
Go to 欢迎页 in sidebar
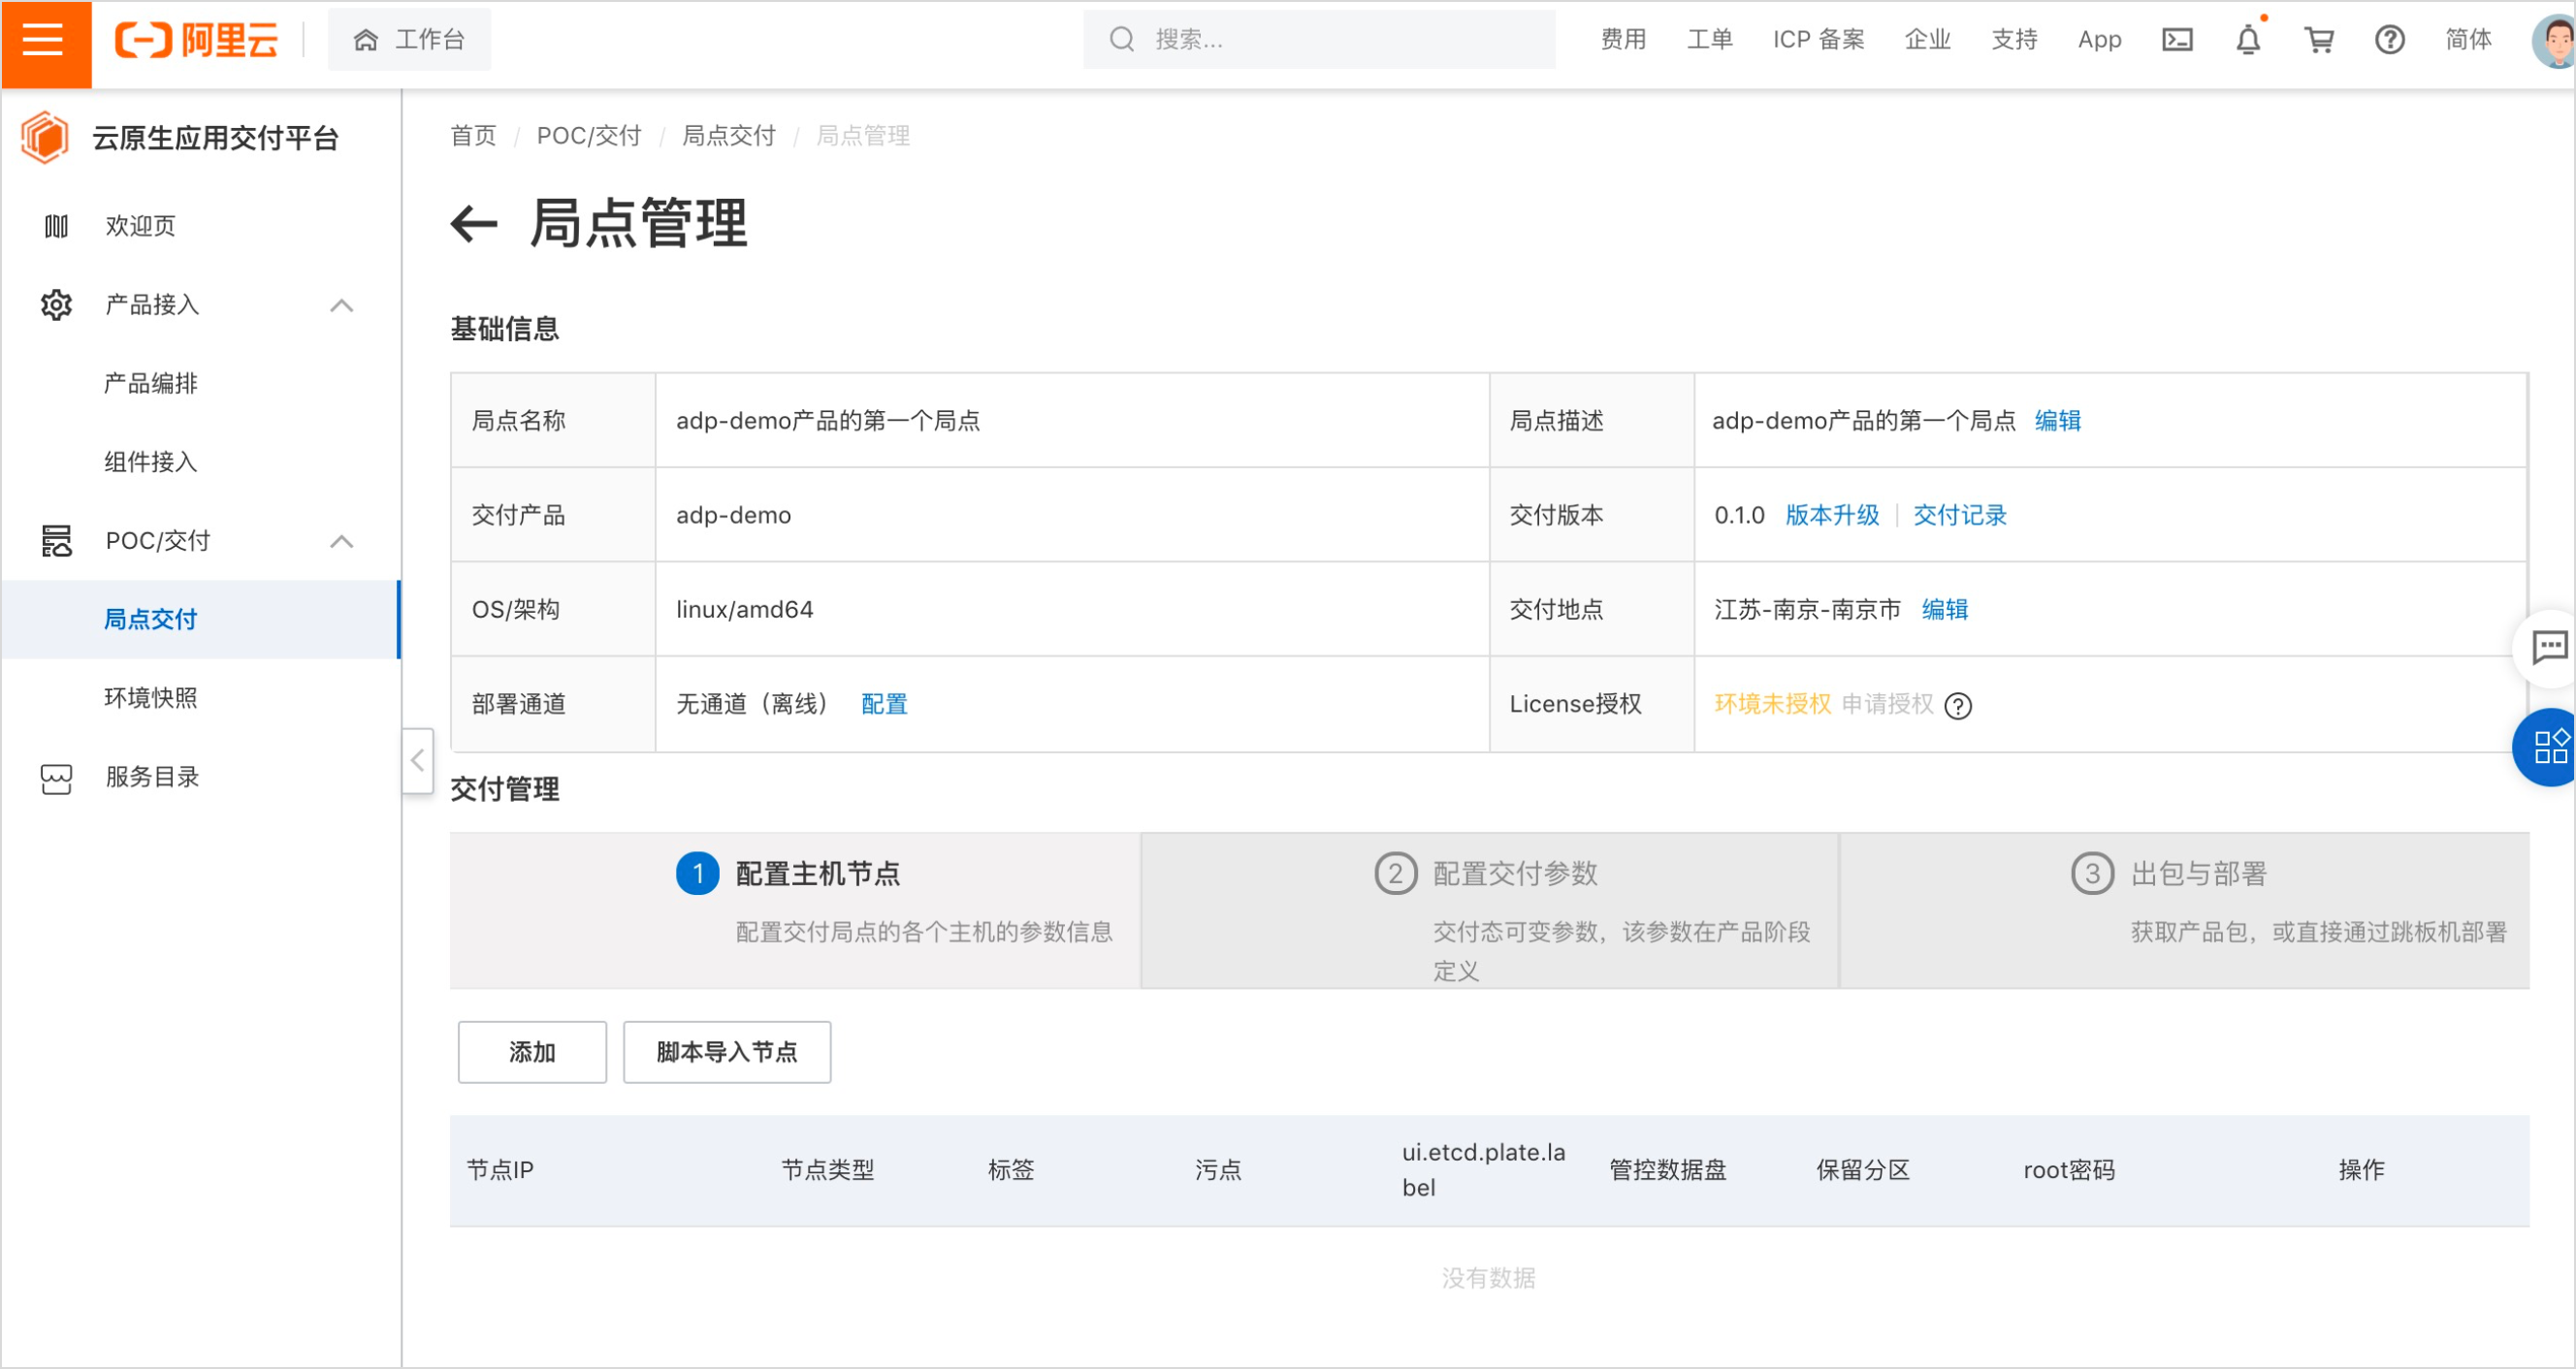point(140,227)
